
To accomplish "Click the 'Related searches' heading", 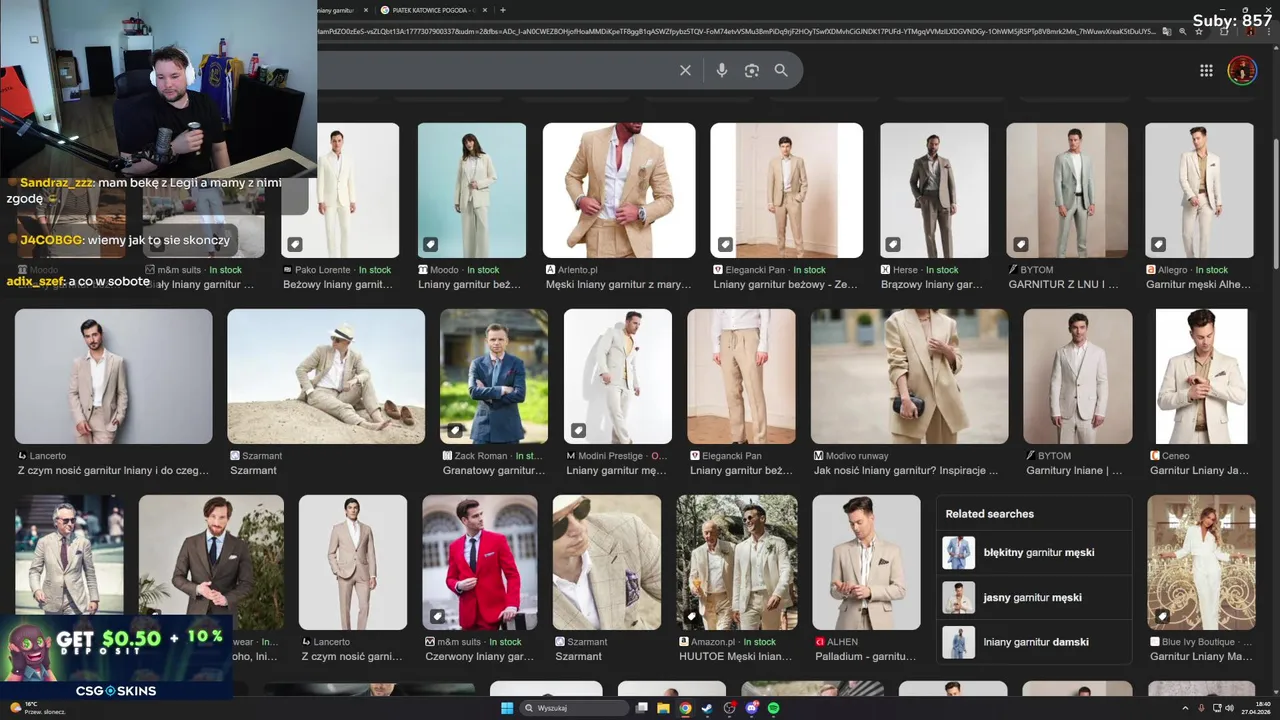I will [990, 514].
